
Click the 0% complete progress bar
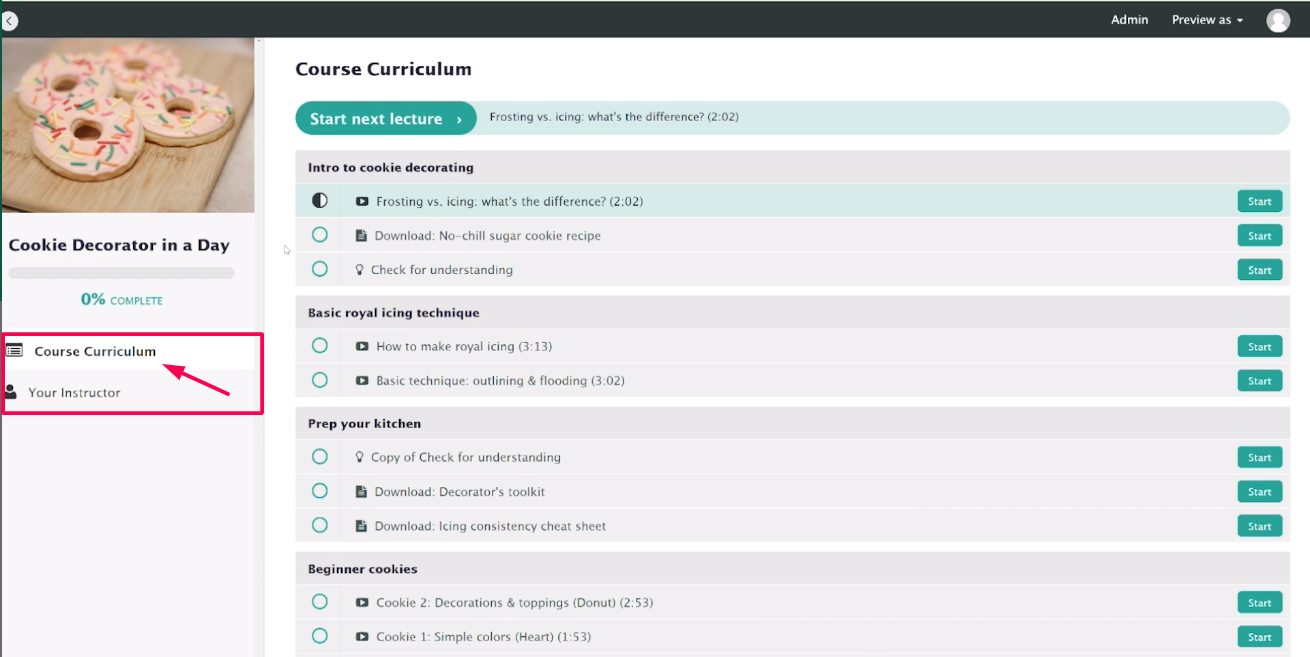coord(121,273)
